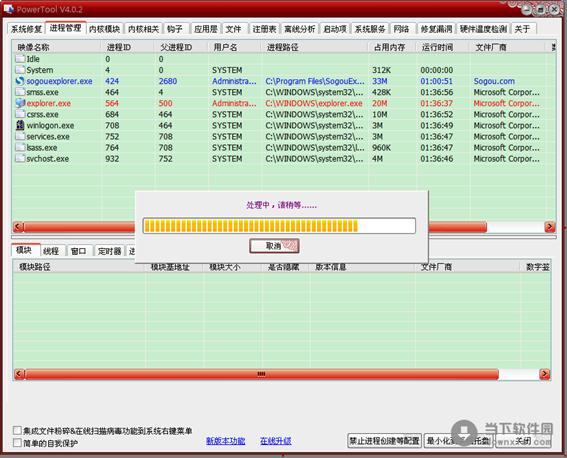This screenshot has height=458, width=567.
Task: Switch to the 内核模块 tab
Action: (104, 29)
